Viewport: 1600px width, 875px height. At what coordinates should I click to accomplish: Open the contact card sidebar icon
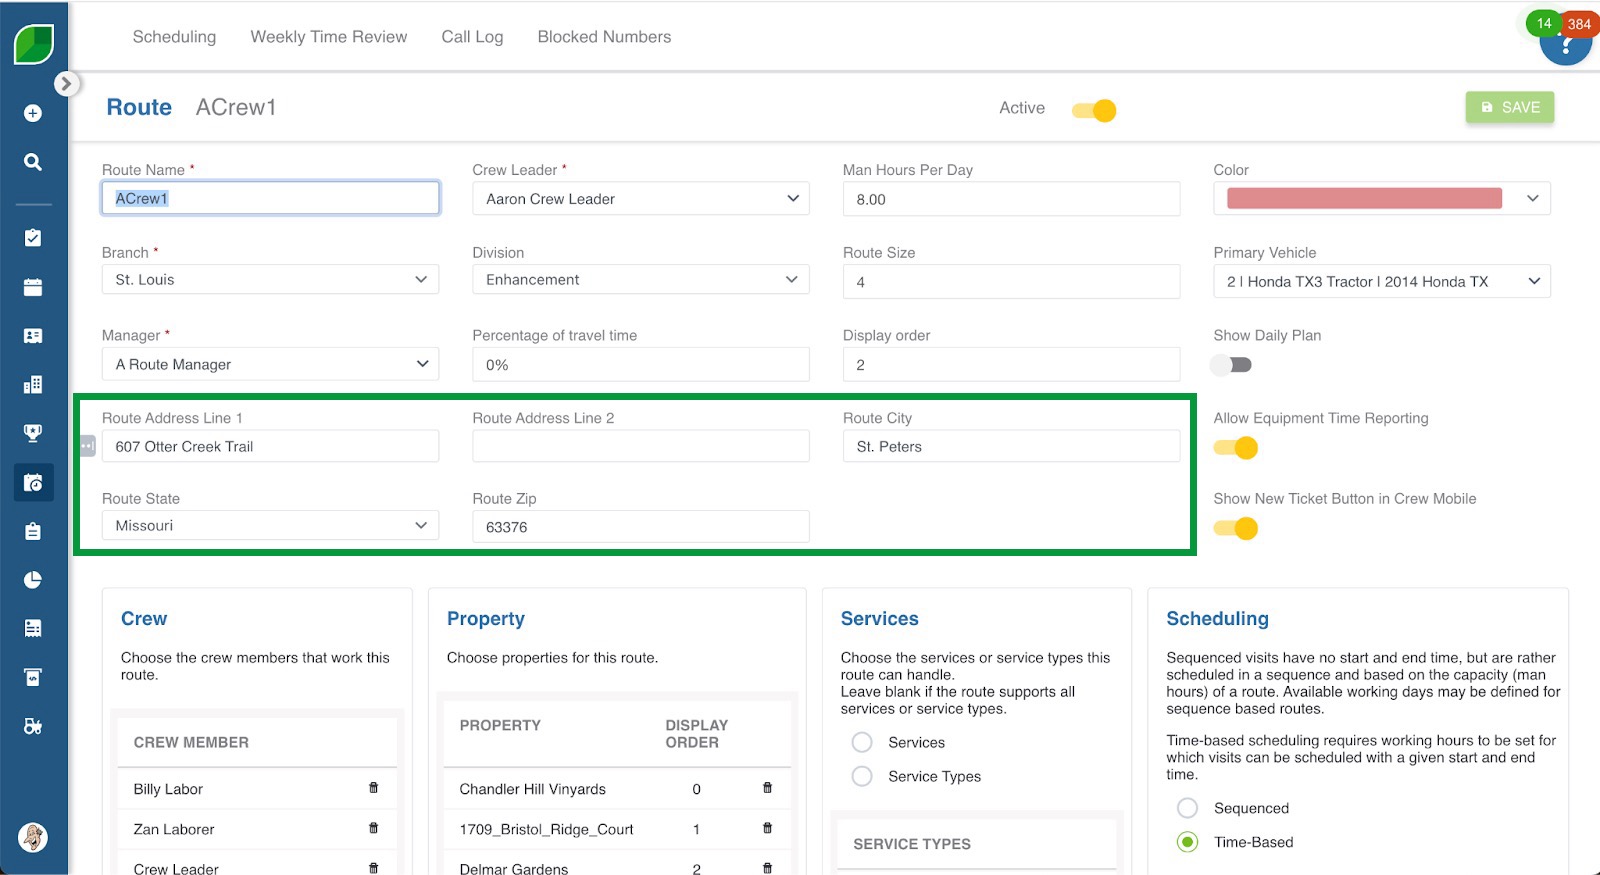tap(33, 336)
